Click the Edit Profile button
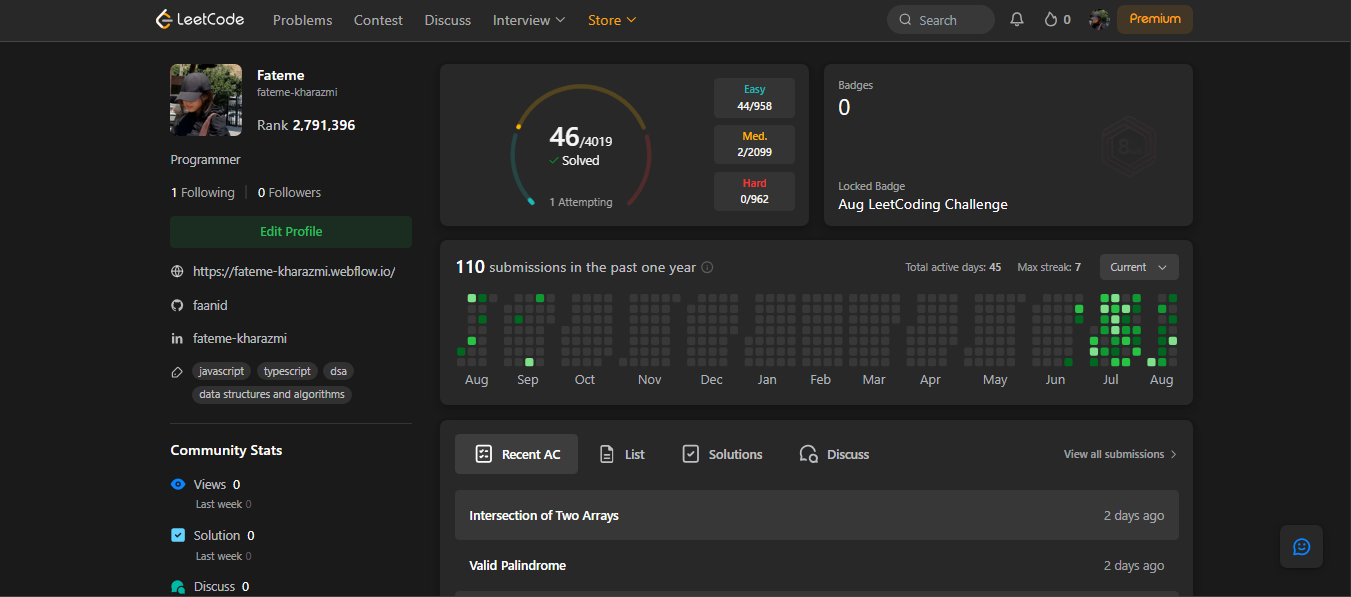 point(291,232)
